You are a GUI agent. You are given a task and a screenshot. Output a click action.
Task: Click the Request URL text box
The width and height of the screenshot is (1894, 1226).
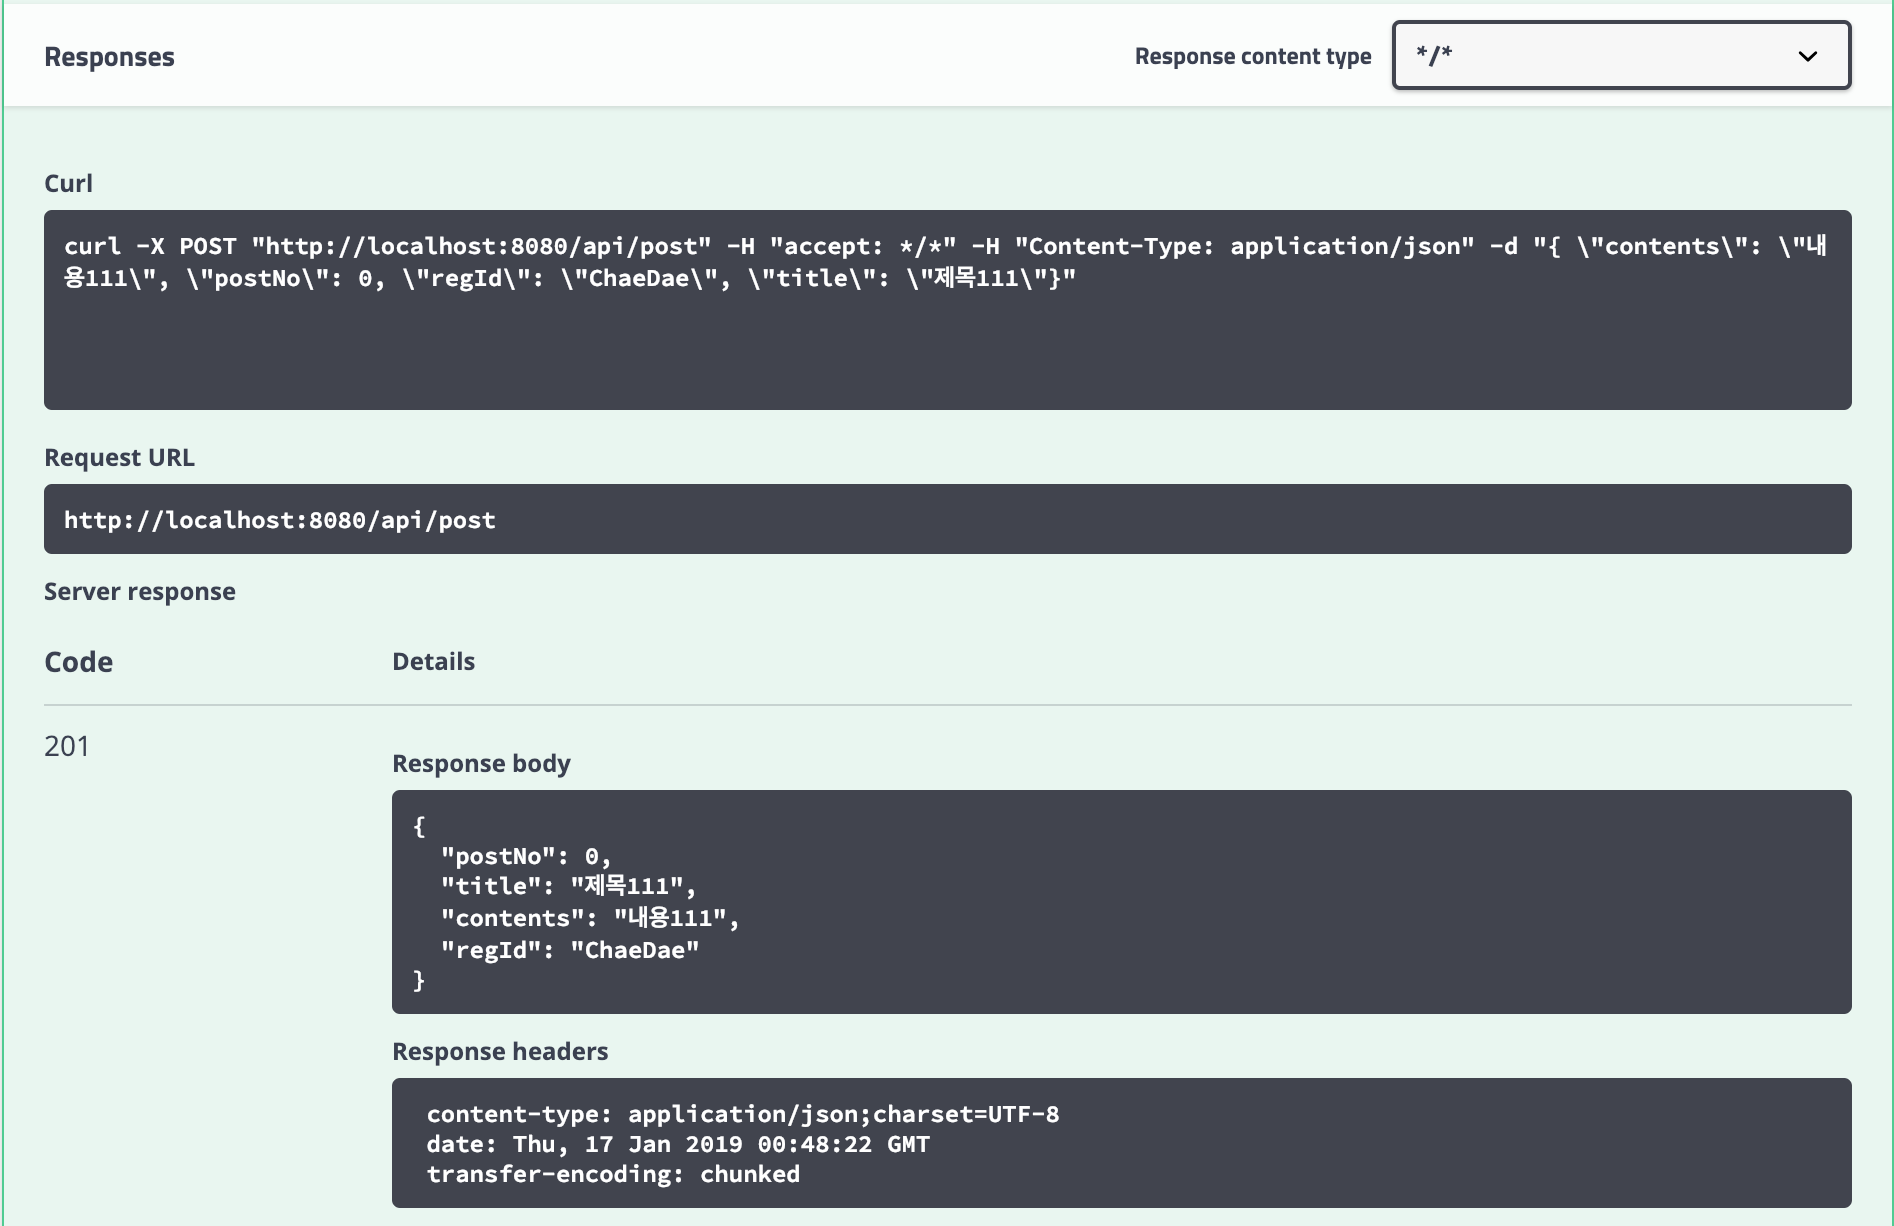point(946,520)
